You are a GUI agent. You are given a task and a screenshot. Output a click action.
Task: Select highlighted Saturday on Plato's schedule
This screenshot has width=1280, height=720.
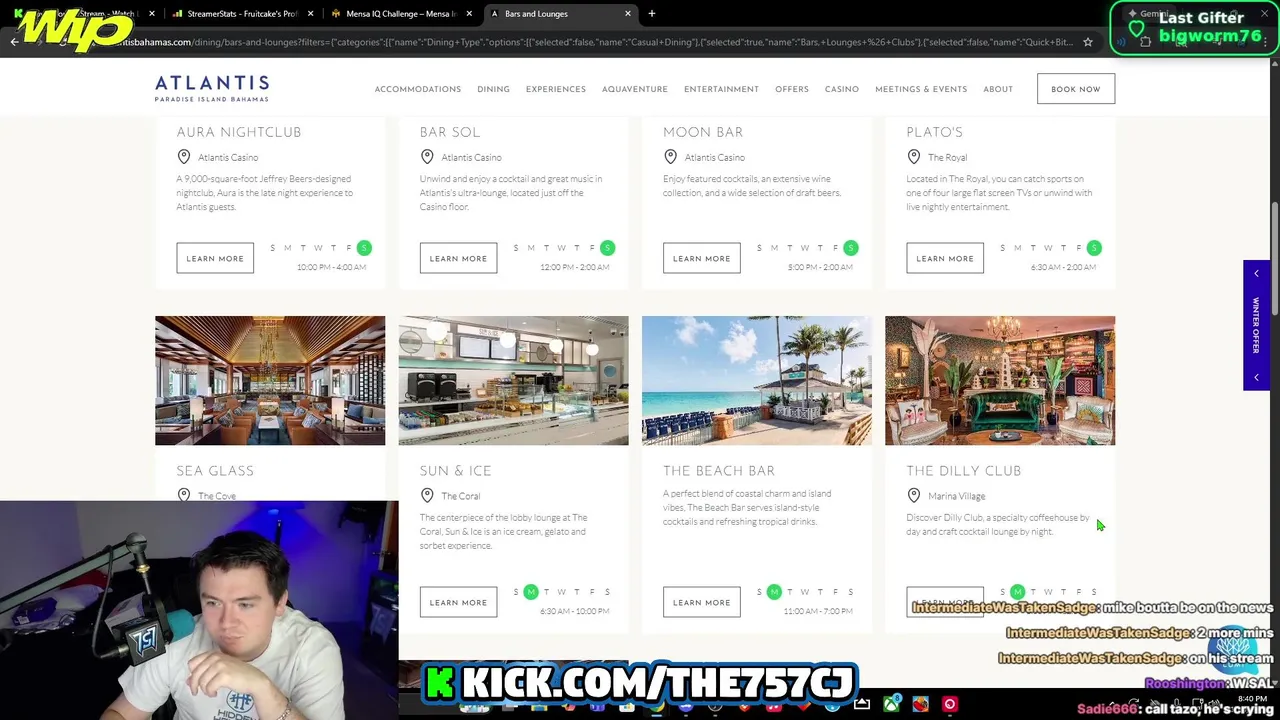1094,248
